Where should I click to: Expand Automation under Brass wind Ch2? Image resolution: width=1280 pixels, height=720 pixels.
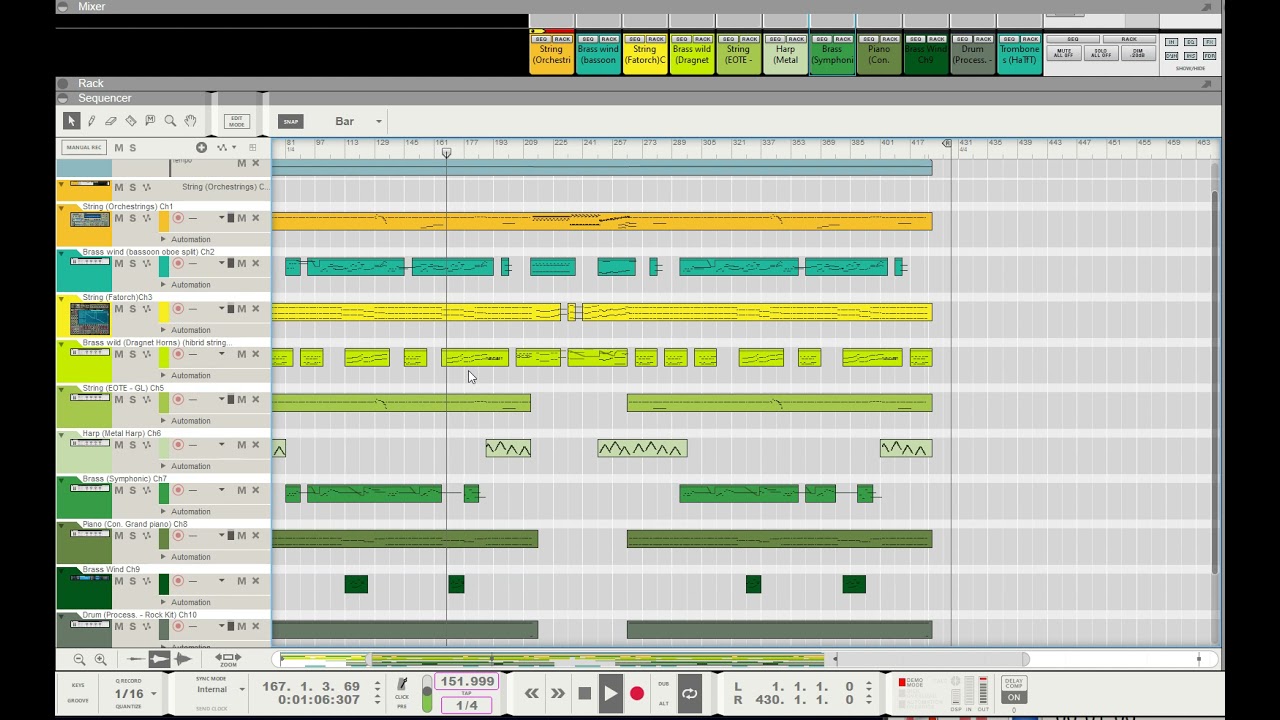coord(164,284)
